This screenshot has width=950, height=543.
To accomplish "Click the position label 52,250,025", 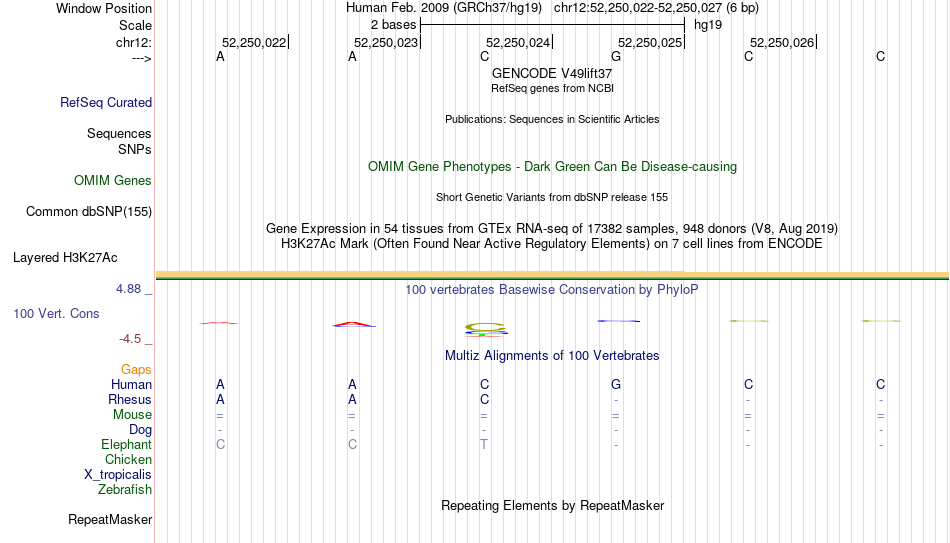I will point(650,43).
